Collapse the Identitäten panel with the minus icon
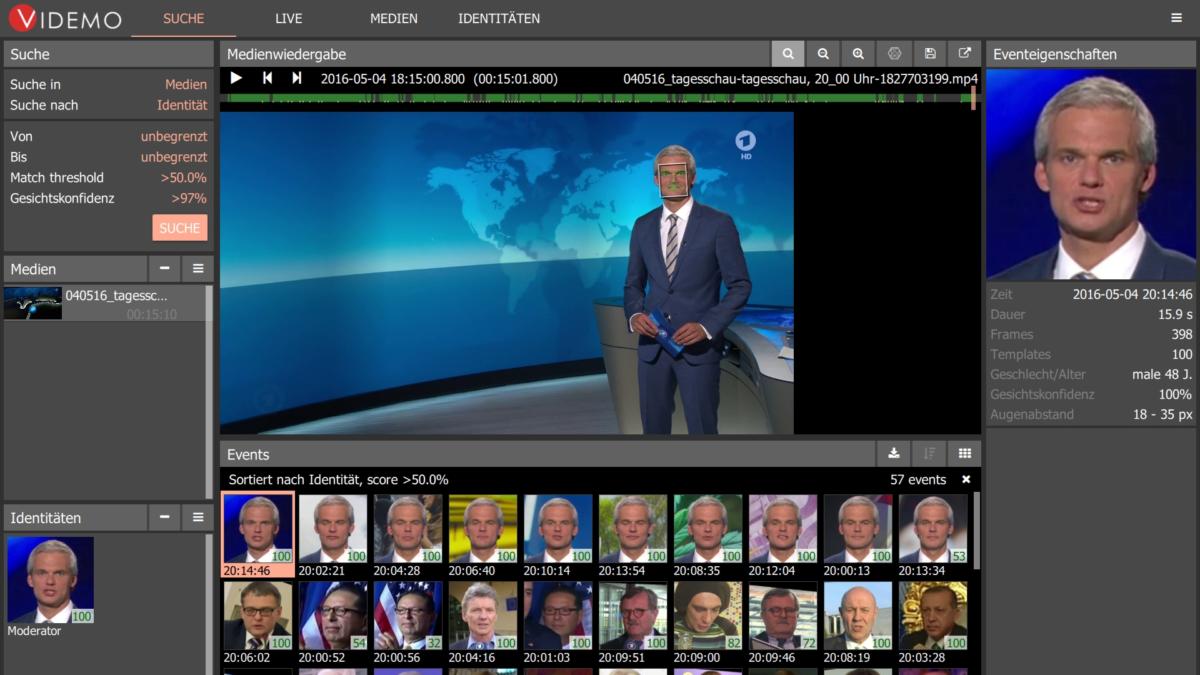This screenshot has height=675, width=1200. 163,517
